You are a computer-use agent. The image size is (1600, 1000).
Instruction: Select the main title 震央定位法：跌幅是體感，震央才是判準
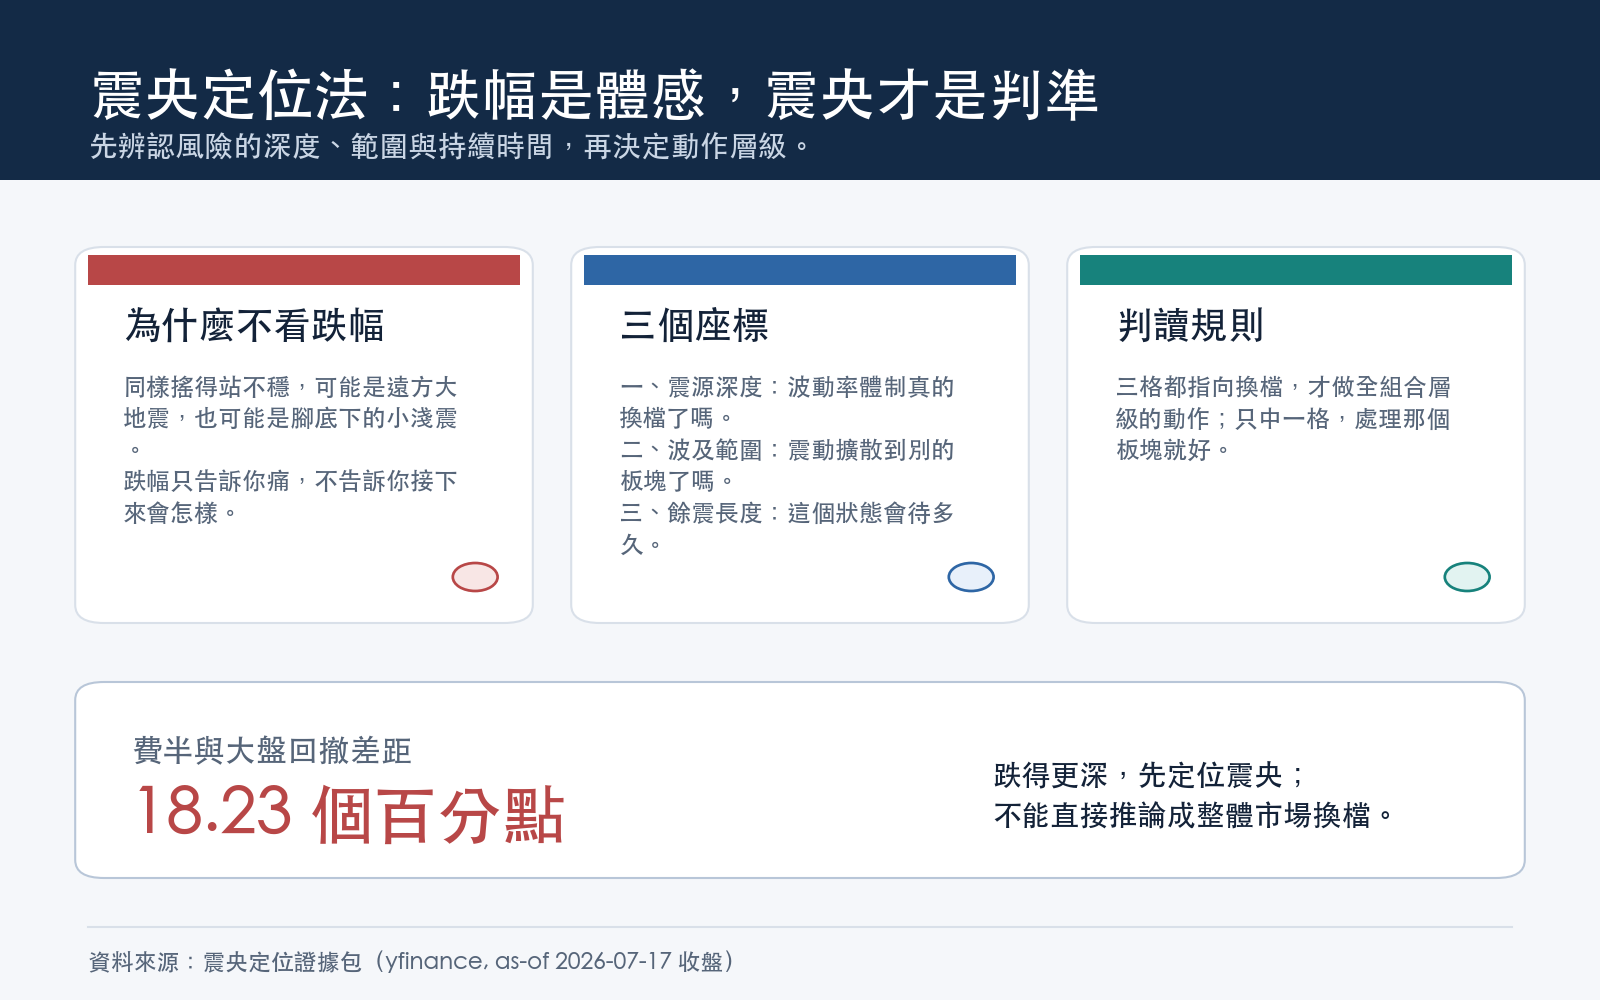coord(595,96)
